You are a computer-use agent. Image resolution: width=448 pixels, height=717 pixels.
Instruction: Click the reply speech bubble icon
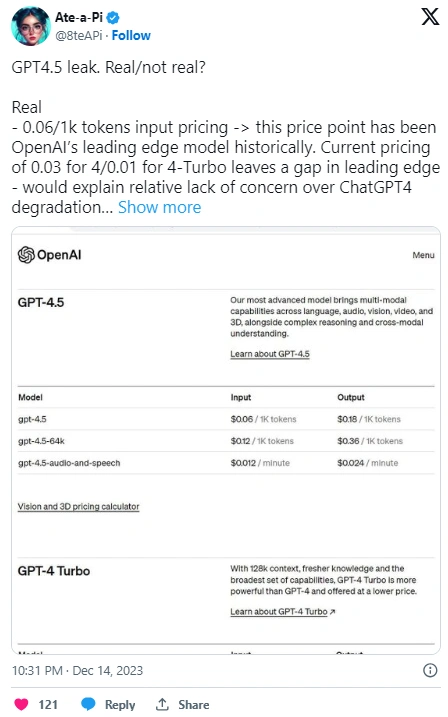pyautogui.click(x=88, y=704)
